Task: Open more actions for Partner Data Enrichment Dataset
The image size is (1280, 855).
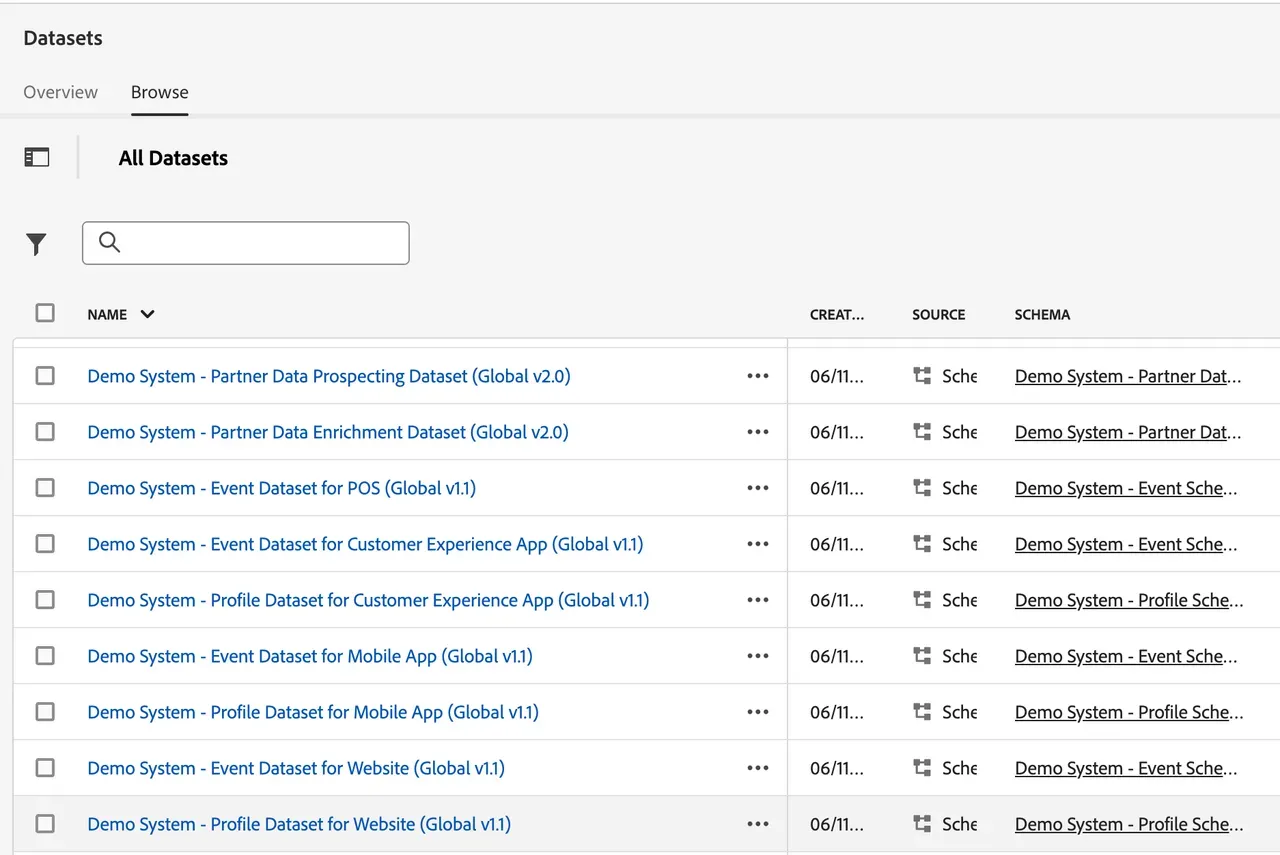Action: point(758,432)
